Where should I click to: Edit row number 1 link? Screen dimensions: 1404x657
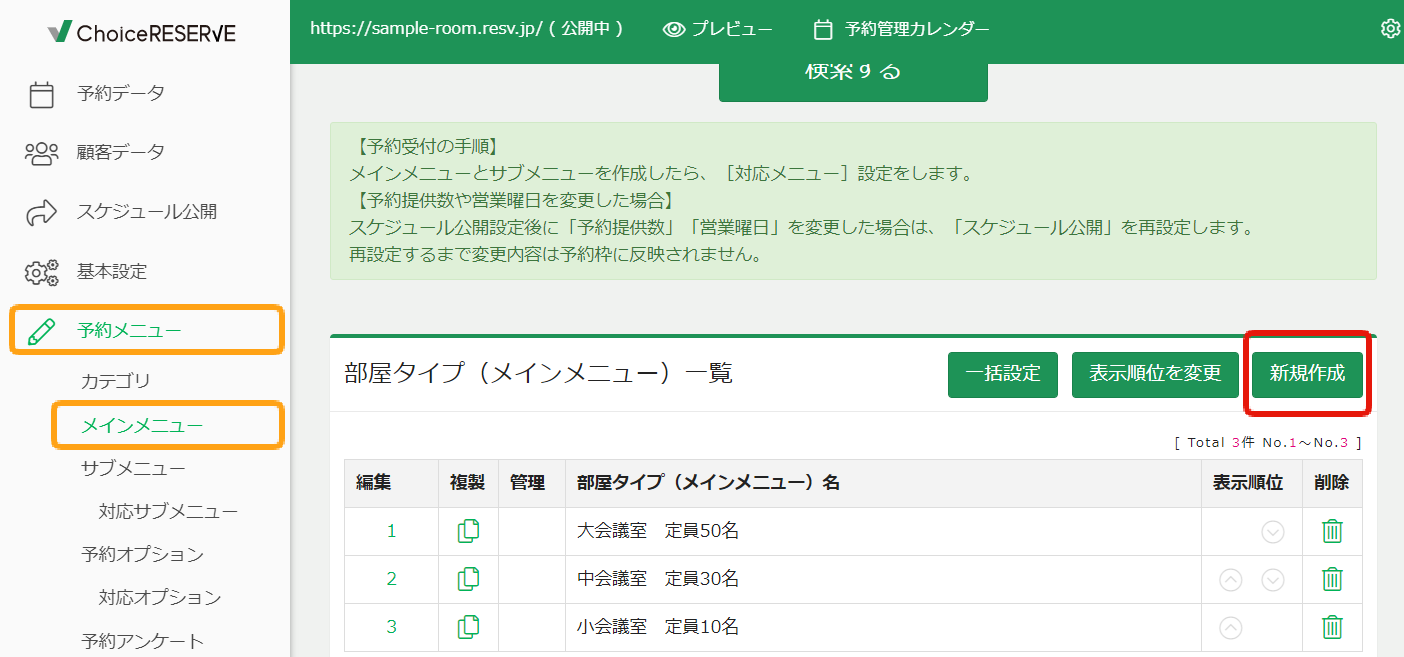(x=392, y=532)
